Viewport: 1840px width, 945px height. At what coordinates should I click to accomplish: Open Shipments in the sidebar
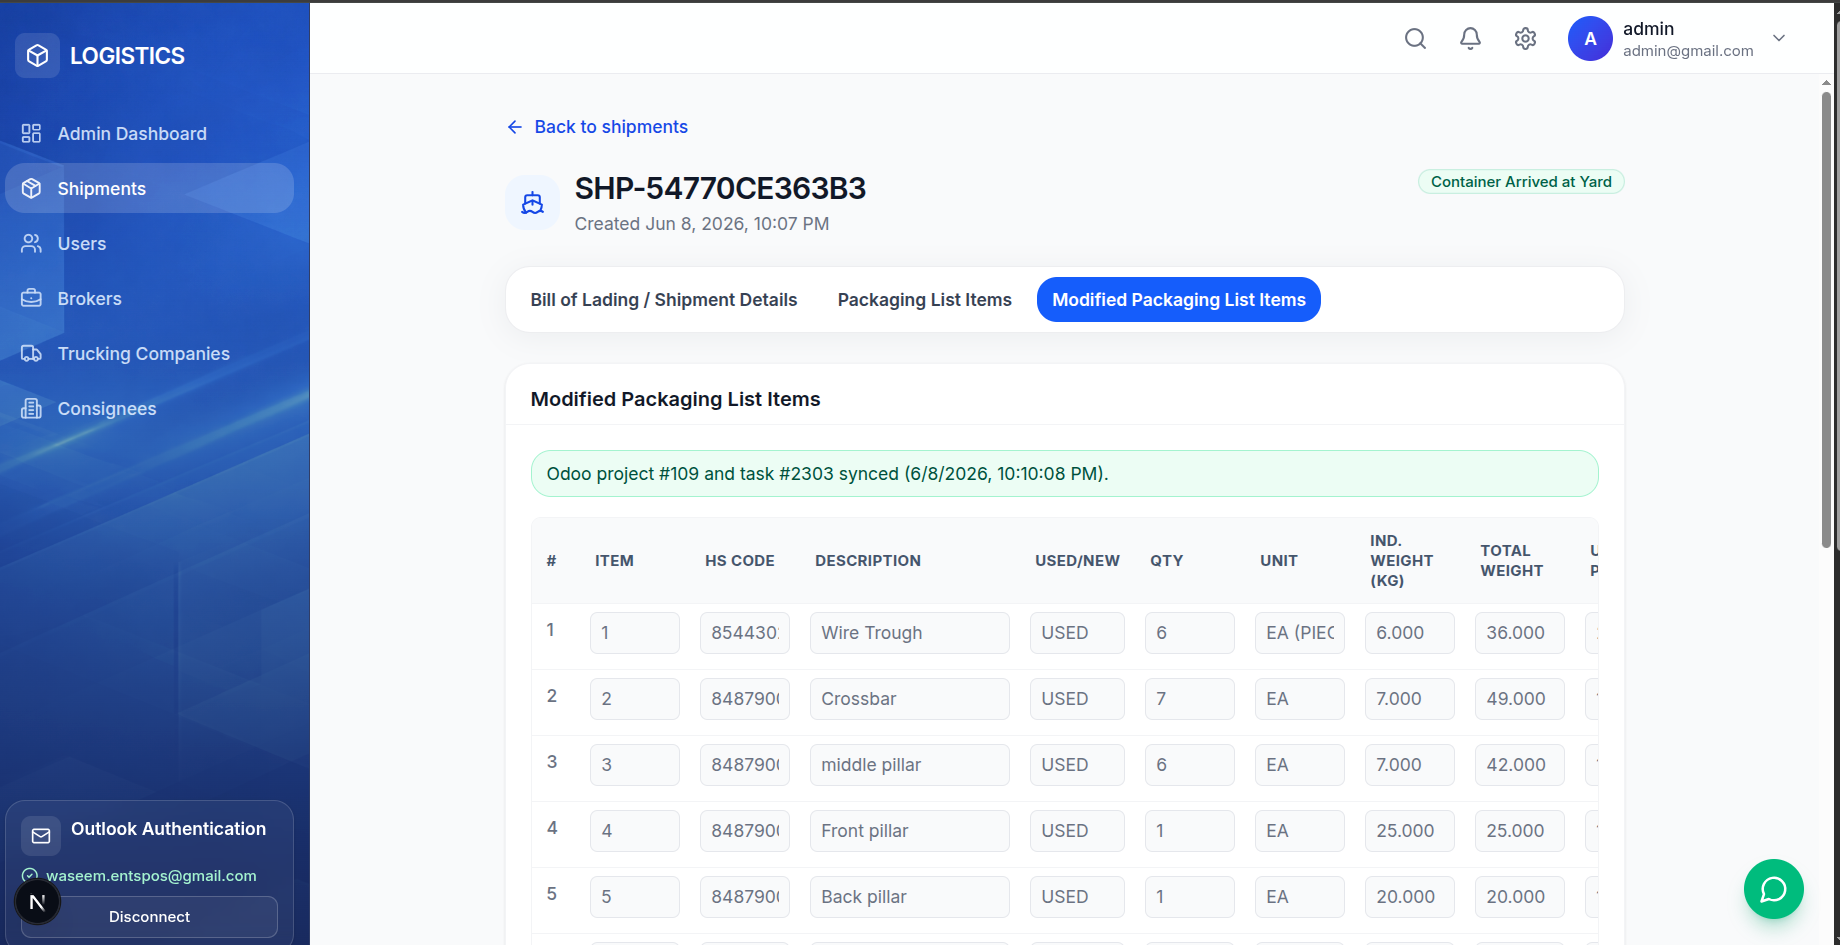coord(149,188)
